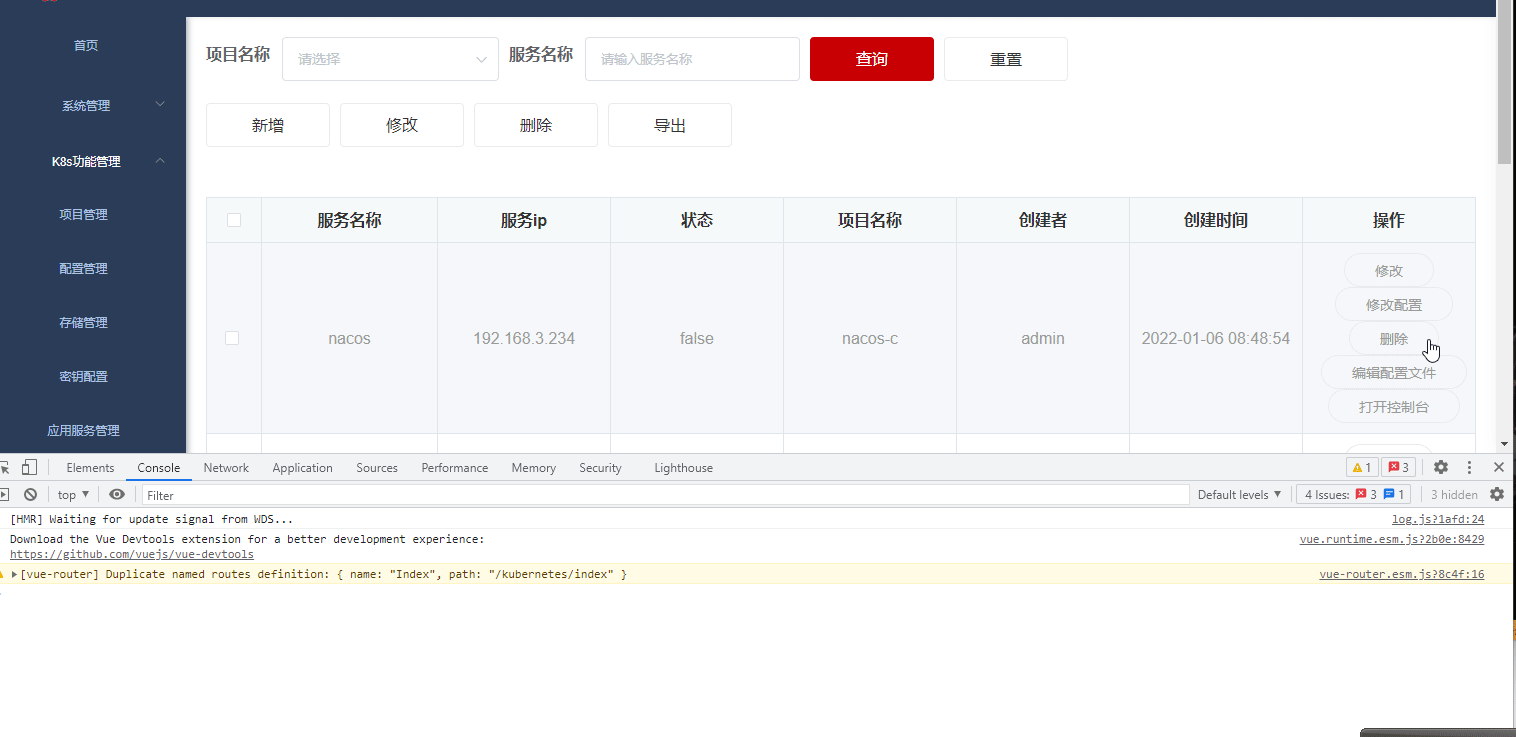1516x737 pixels.
Task: Open 密钥配置 in the sidebar
Action: coord(83,376)
